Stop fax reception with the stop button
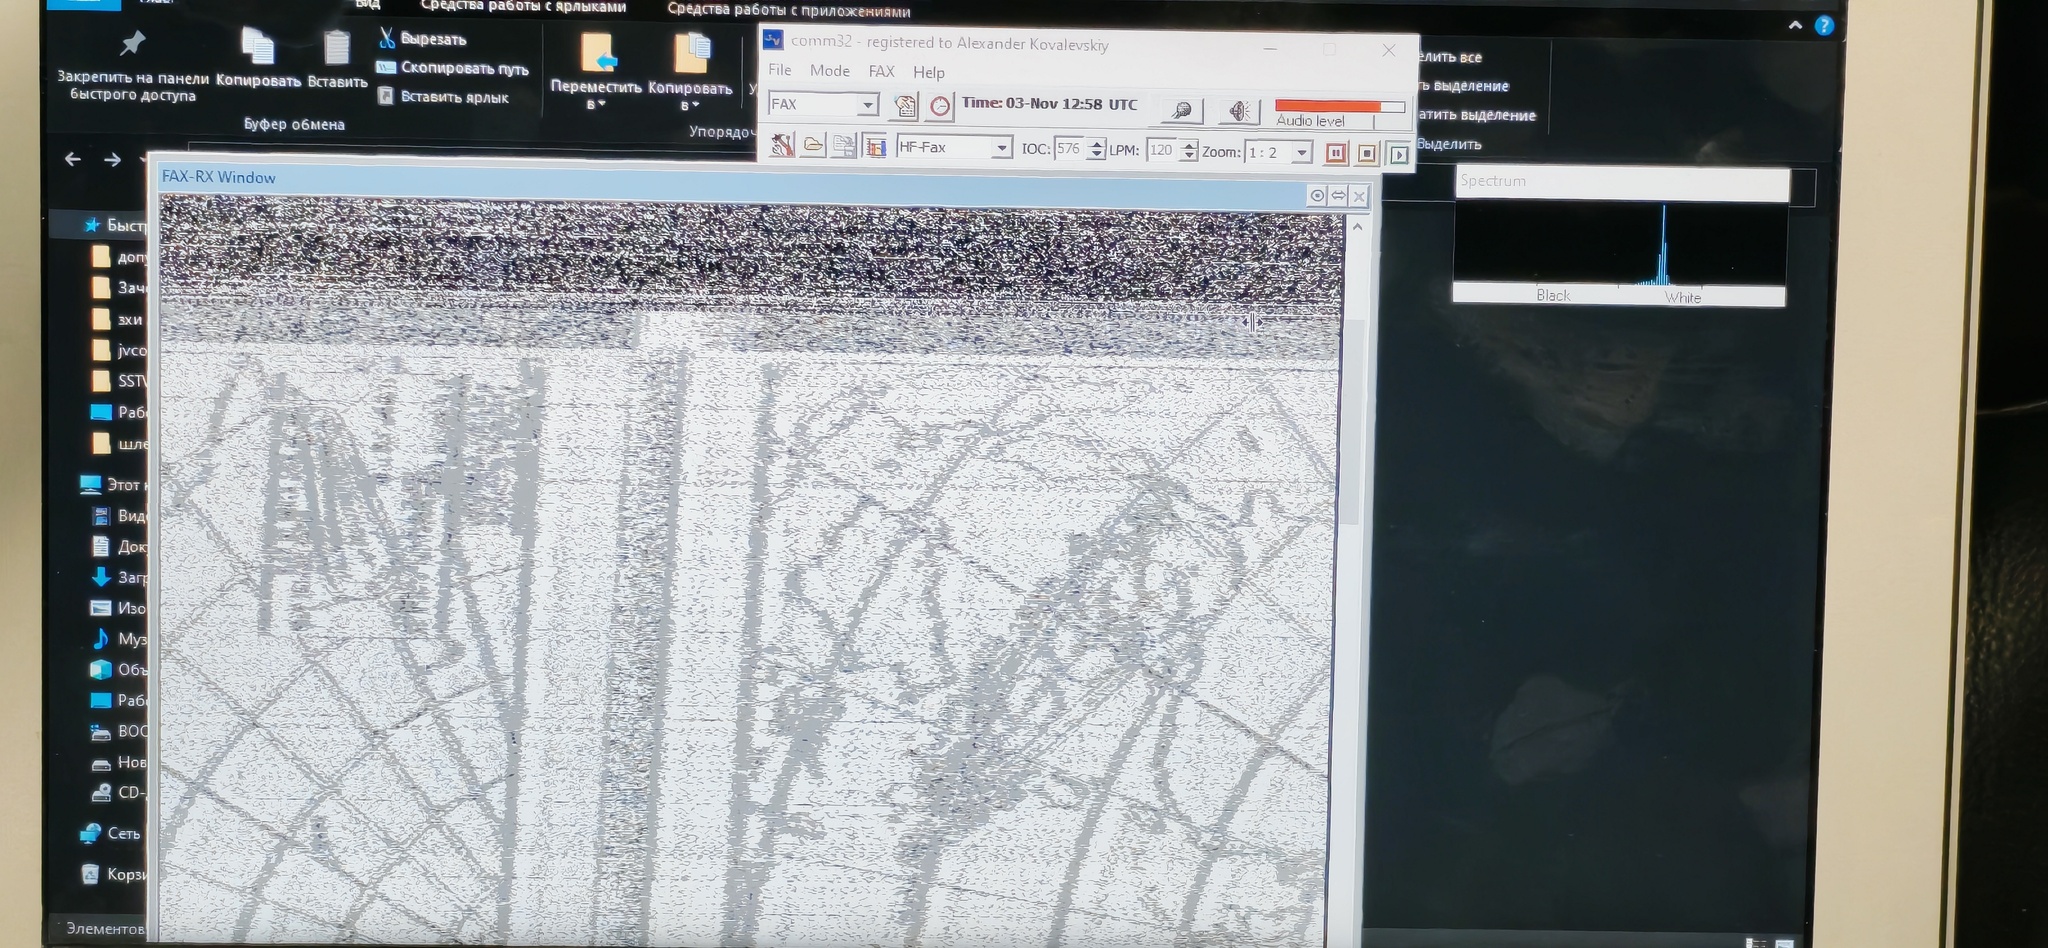 pos(1366,153)
